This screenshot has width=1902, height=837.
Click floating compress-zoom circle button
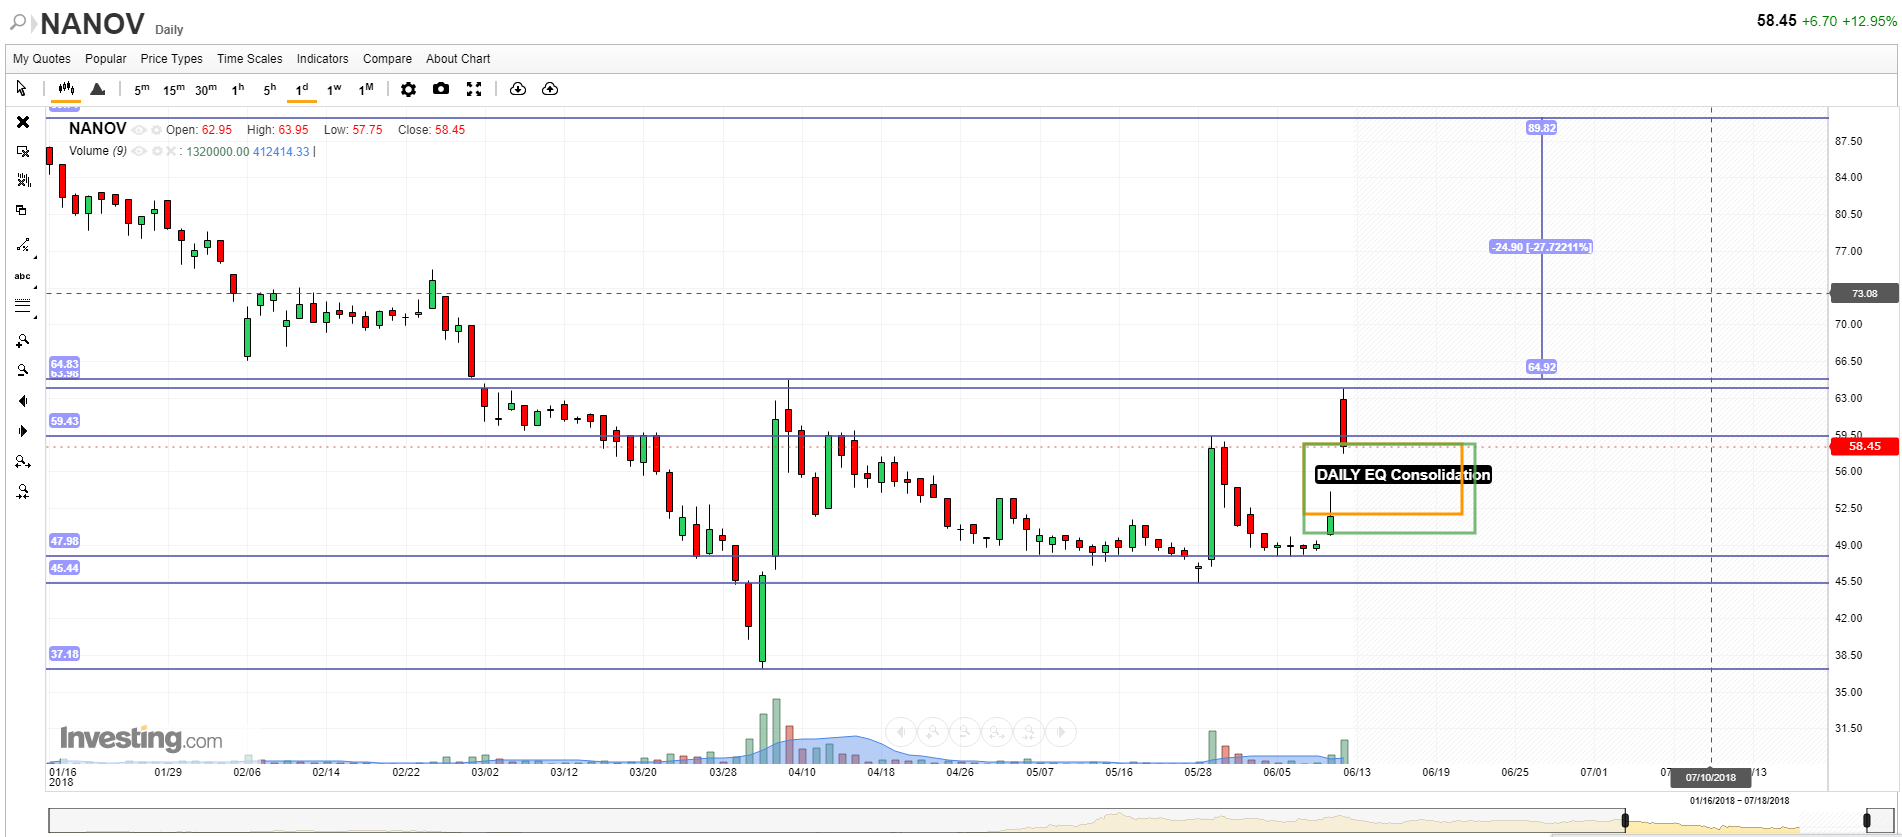point(1028,732)
